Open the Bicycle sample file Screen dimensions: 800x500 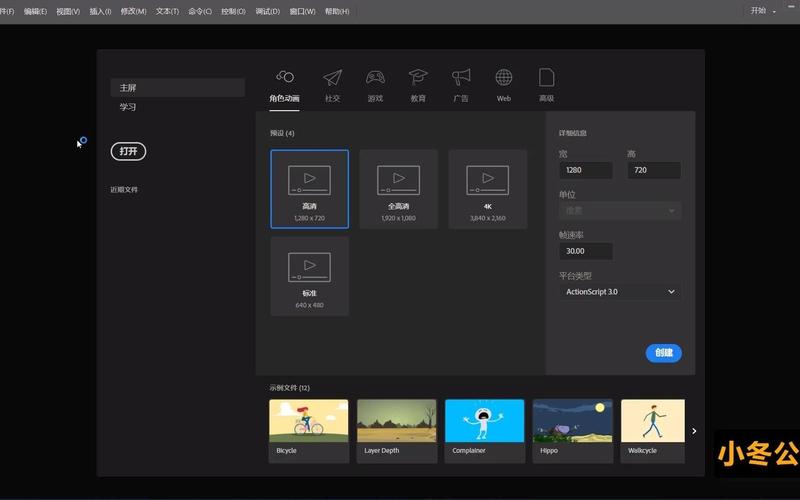309,431
